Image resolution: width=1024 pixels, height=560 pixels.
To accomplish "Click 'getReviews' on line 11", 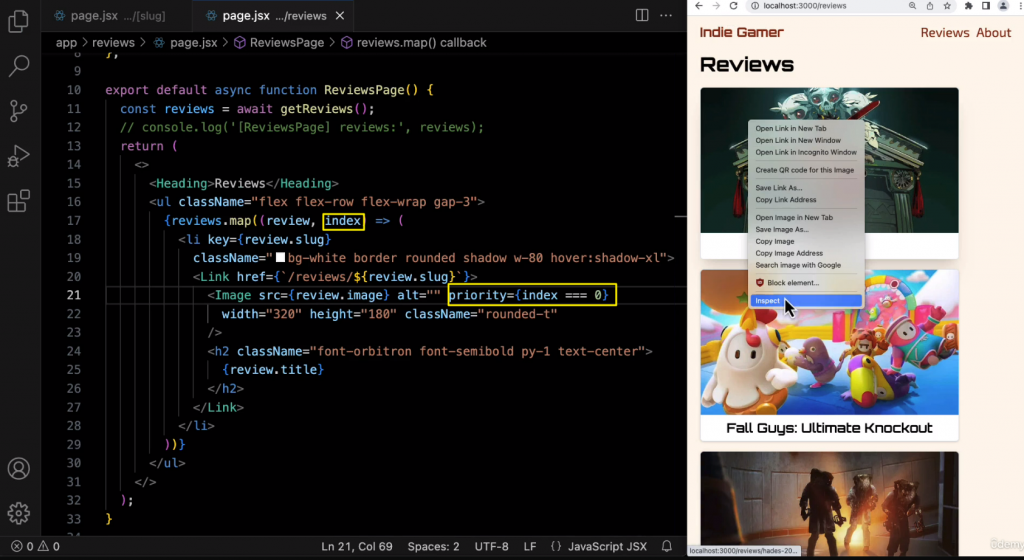I will (316, 109).
